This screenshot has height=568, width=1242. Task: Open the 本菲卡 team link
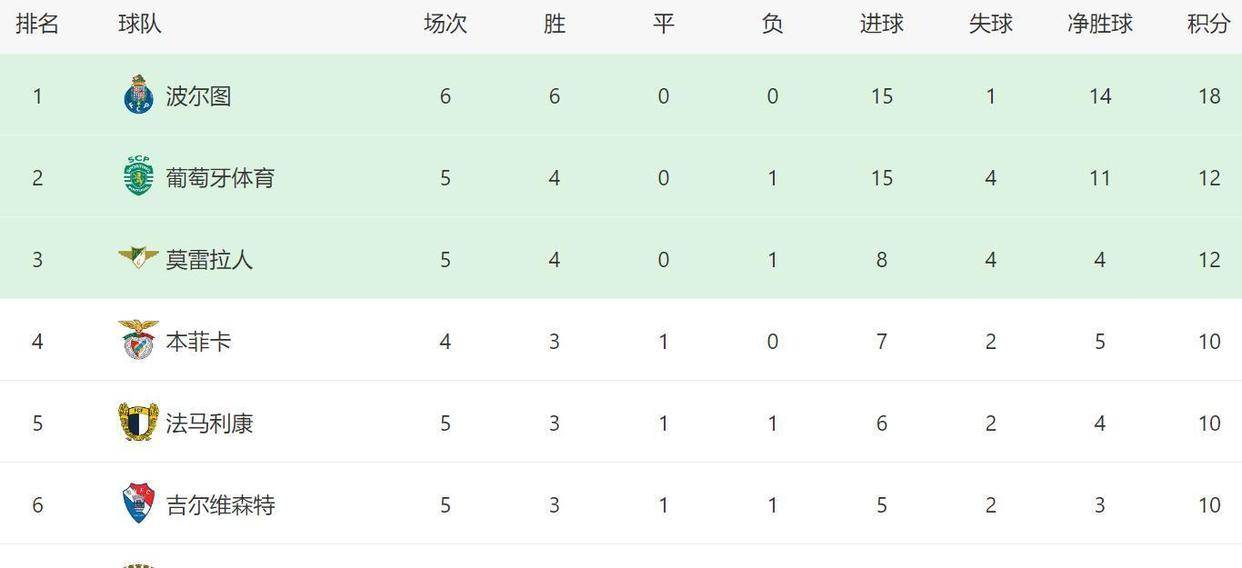199,342
